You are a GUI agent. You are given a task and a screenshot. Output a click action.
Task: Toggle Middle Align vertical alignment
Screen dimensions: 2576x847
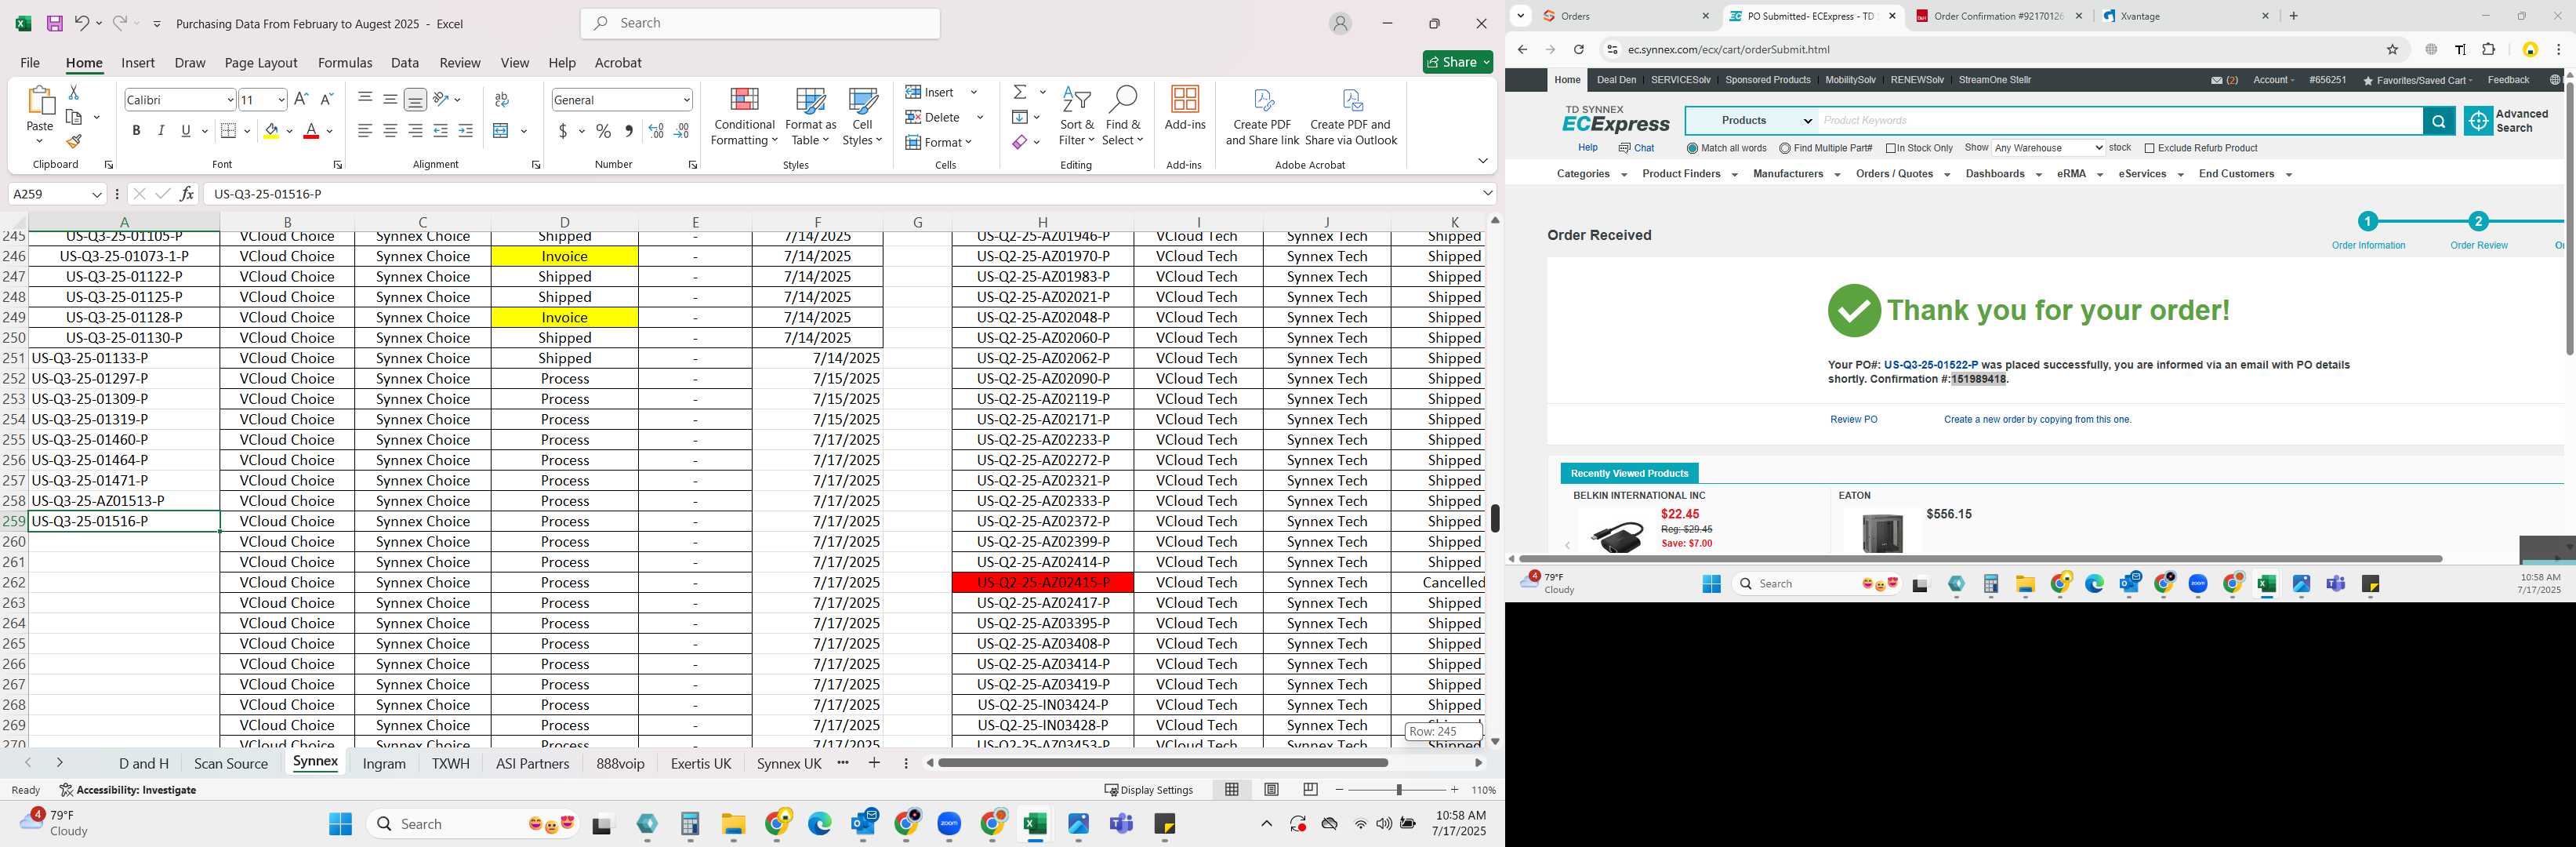point(390,99)
